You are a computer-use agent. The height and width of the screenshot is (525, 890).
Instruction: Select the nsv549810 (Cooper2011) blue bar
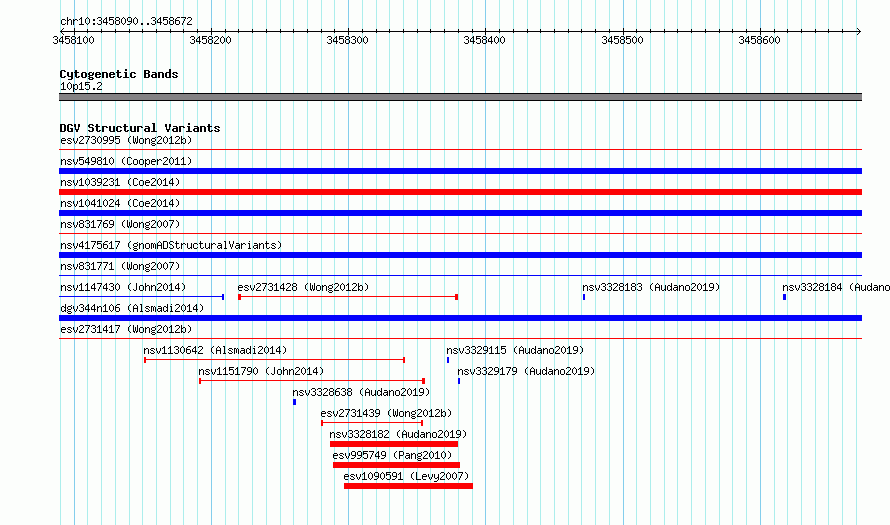tap(460, 171)
